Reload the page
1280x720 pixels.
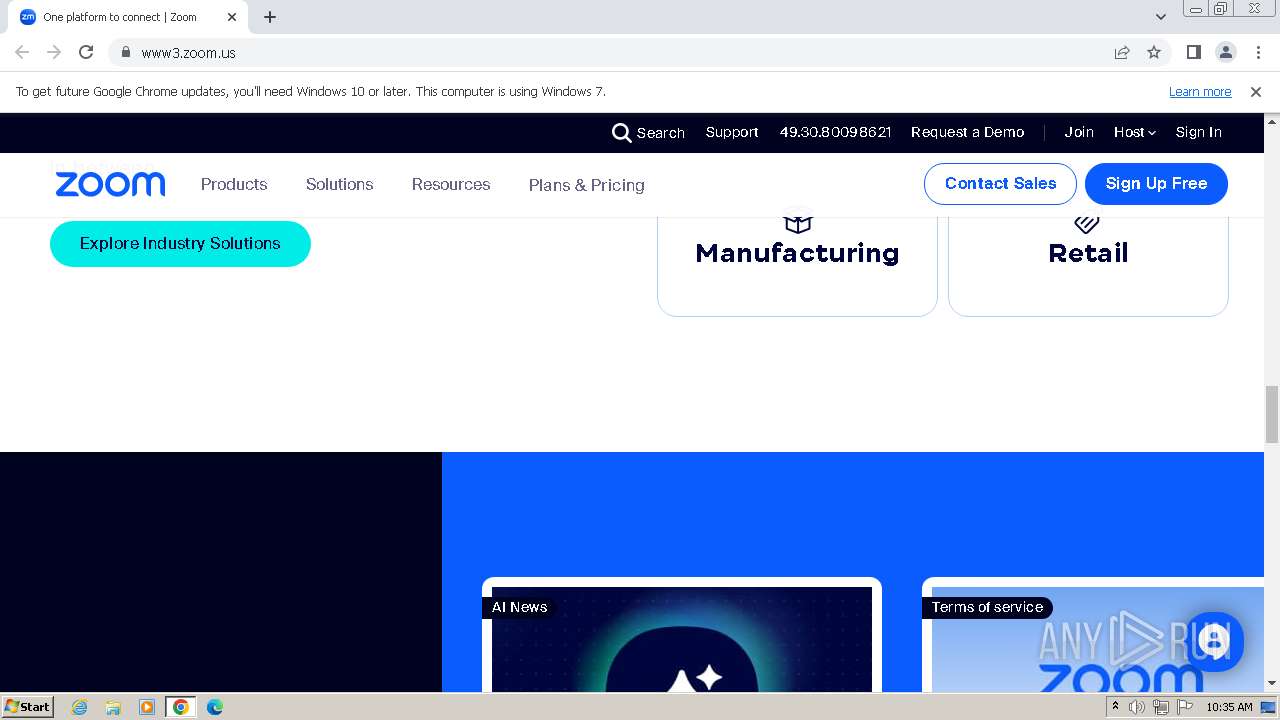point(86,52)
